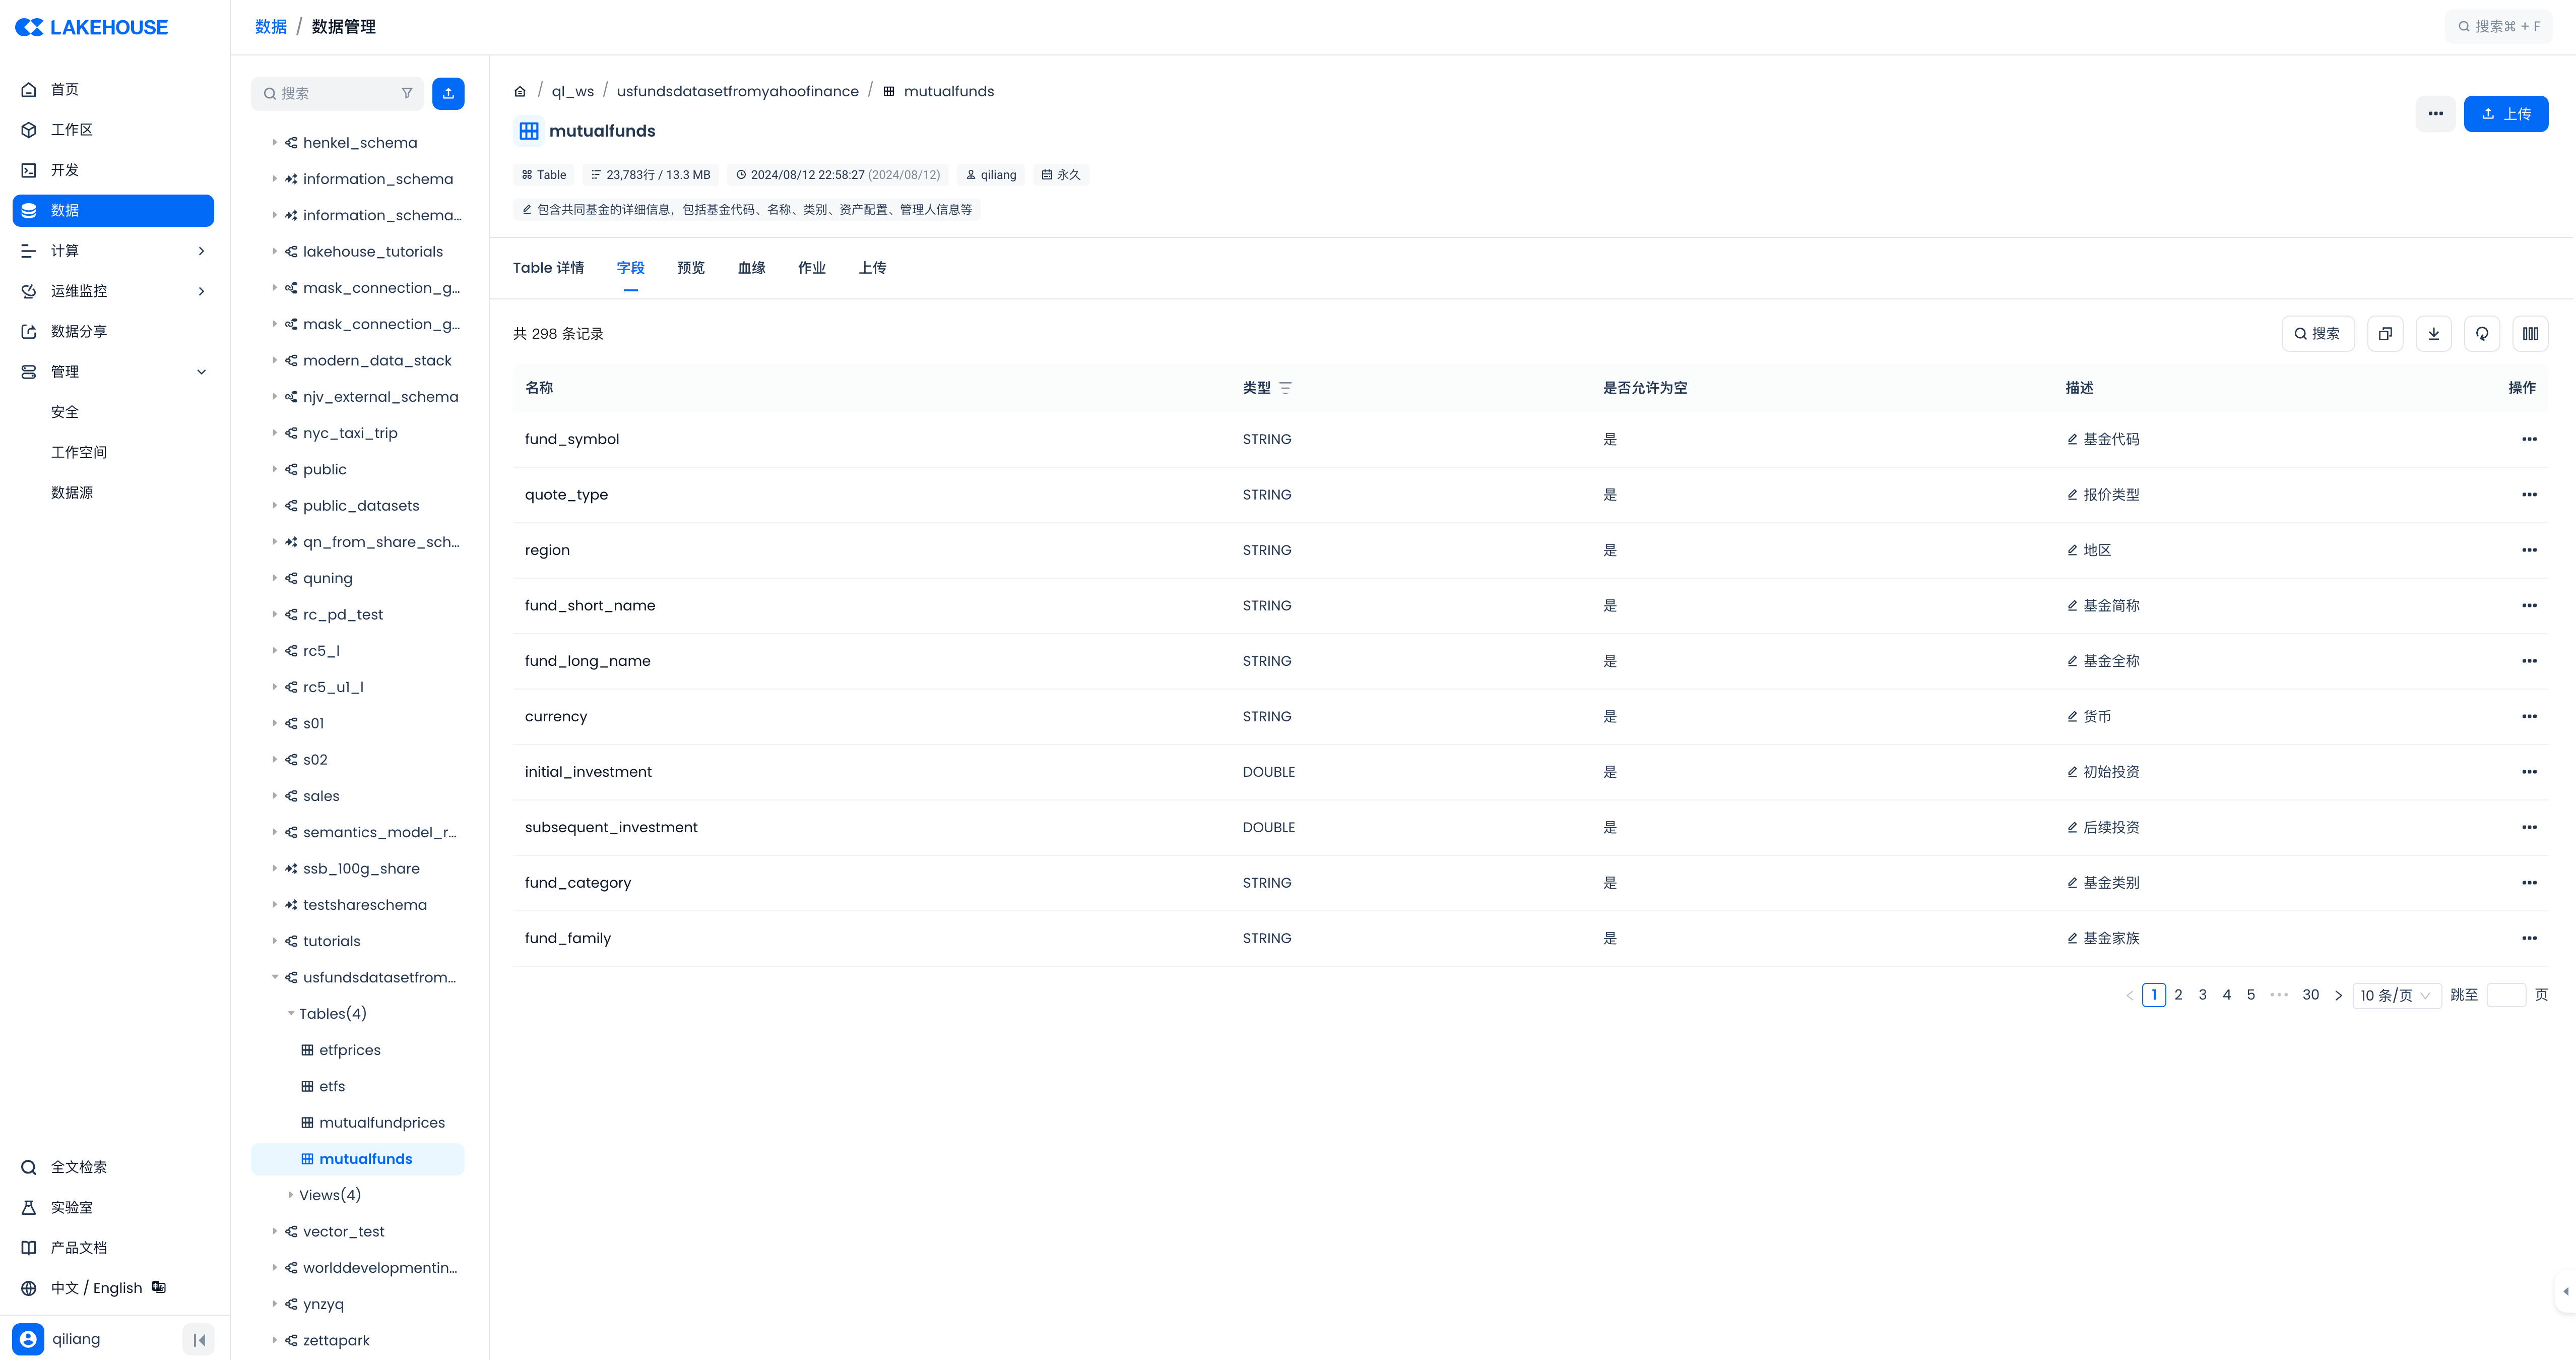Go to page 2 of the fields list
This screenshot has width=2576, height=1360.
2178,995
